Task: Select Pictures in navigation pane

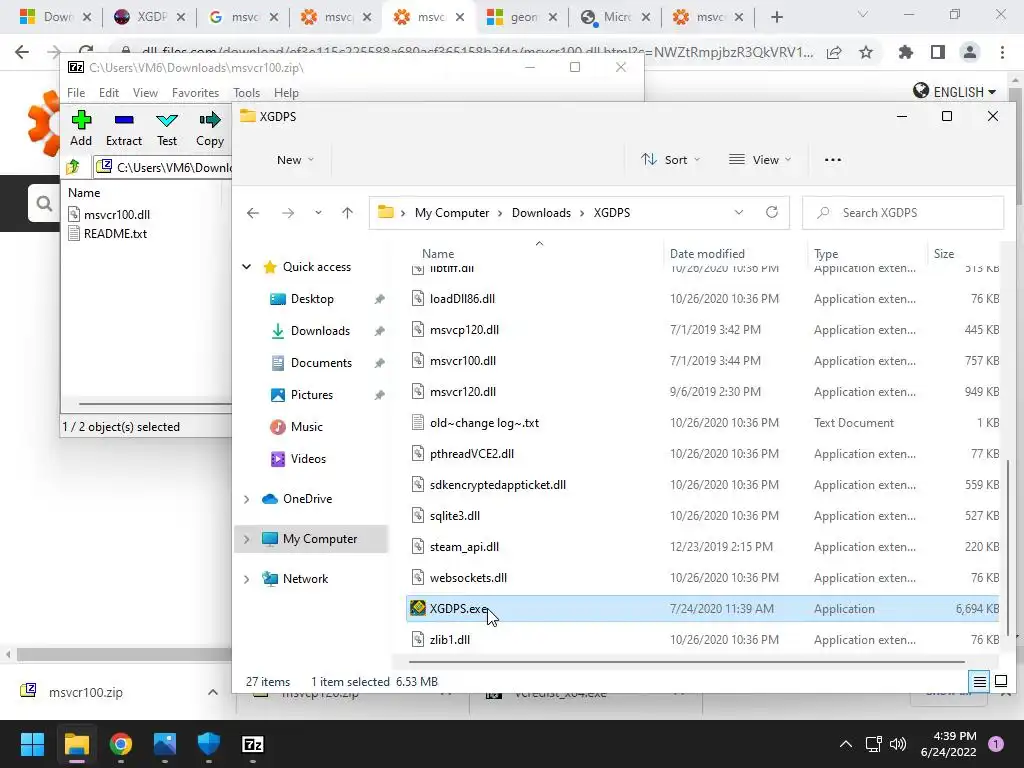Action: point(312,395)
